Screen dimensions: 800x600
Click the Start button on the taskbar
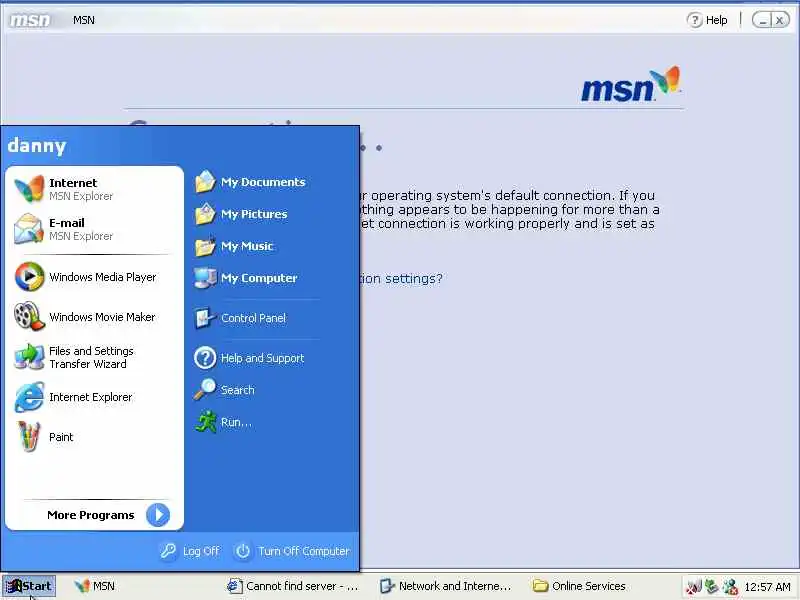point(29,586)
